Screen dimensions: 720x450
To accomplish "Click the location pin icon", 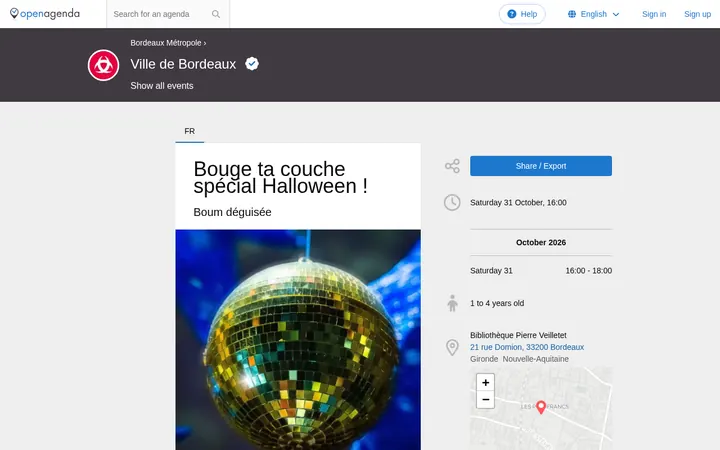I will click(452, 348).
